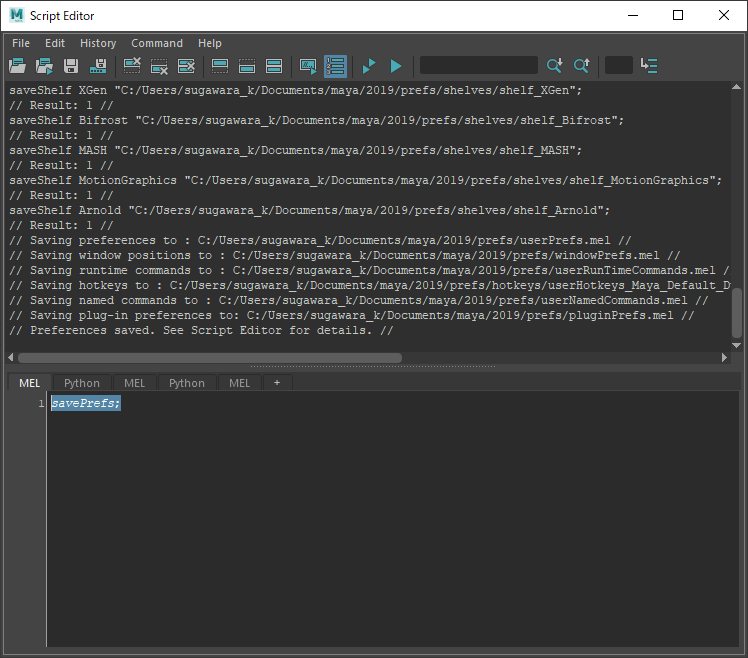The image size is (748, 658).
Task: Click the 'saveShelf MotionGraphics' history line
Action: click(x=365, y=180)
